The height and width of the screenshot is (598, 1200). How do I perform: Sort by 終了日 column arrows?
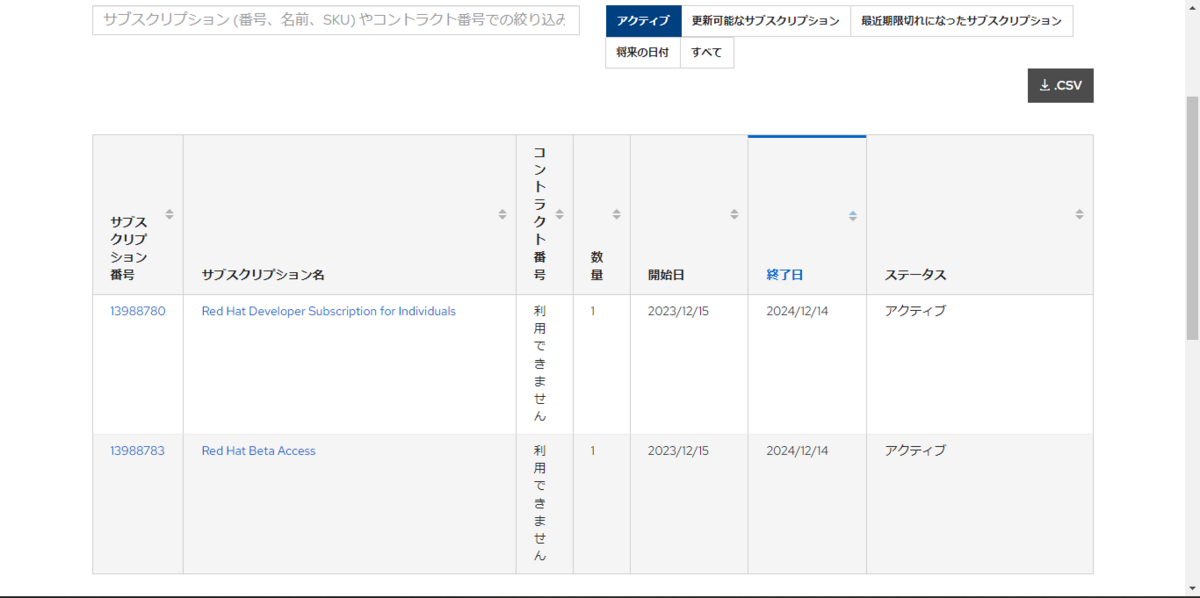pos(852,214)
